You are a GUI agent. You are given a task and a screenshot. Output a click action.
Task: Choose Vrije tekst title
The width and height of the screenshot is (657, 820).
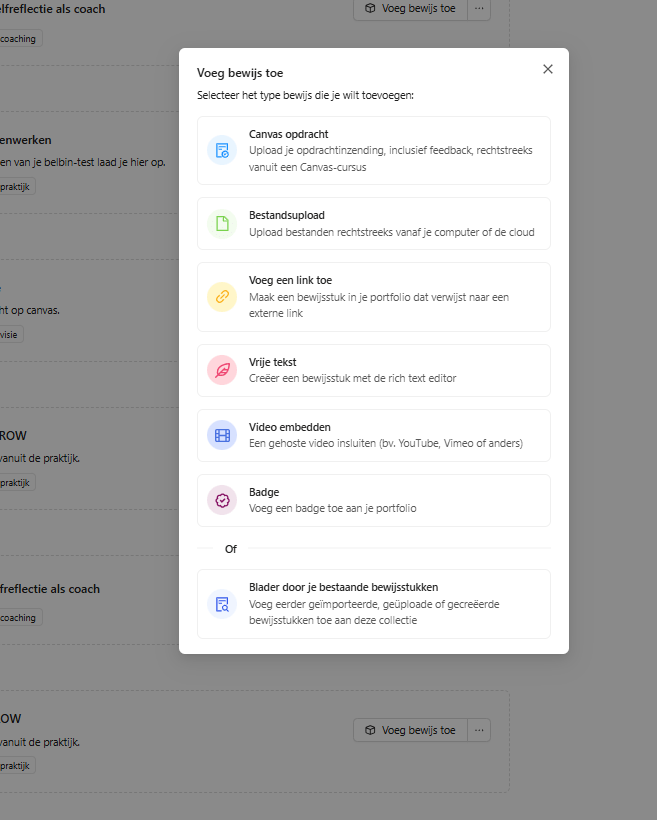click(273, 362)
